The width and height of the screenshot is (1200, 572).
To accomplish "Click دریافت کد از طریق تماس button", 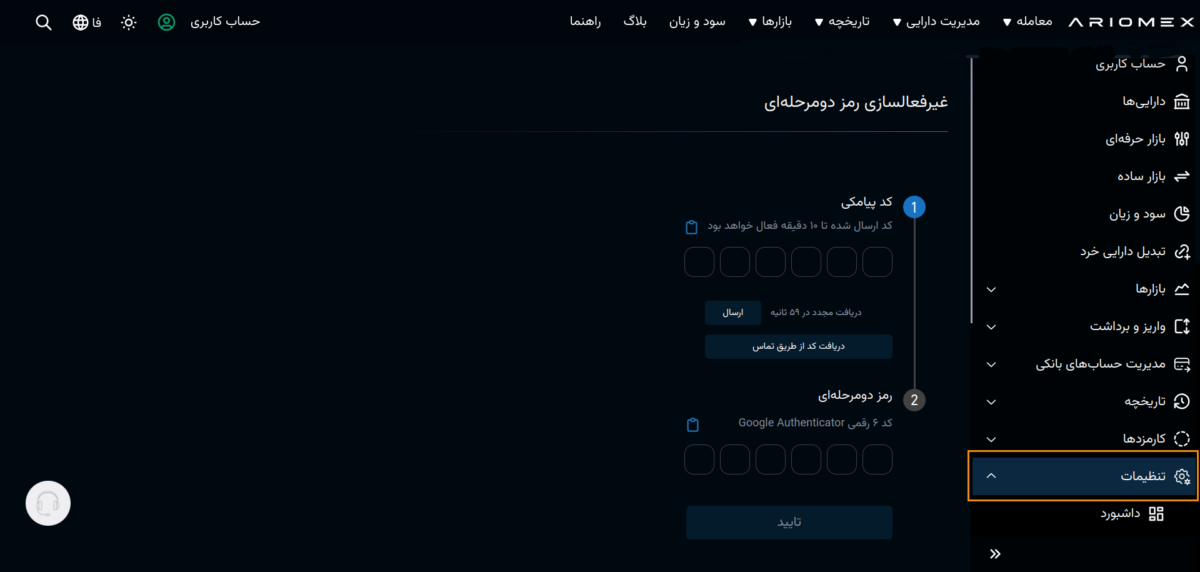I will [x=798, y=346].
